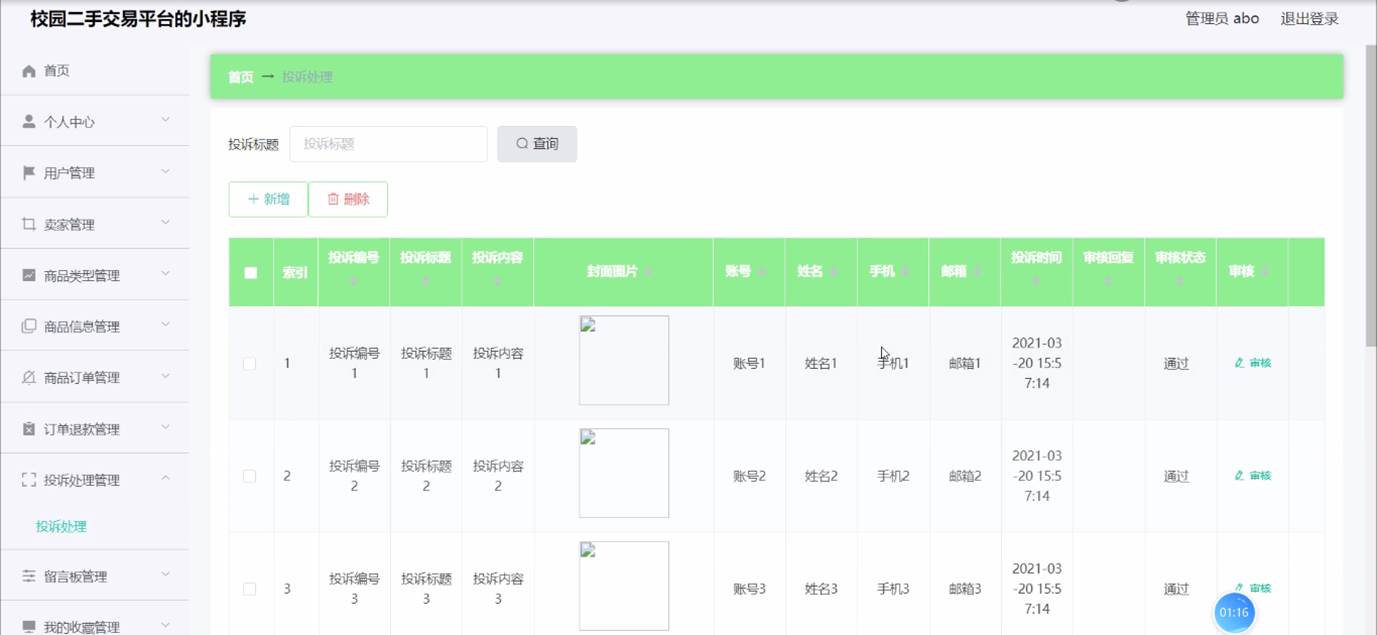Click the 投诉标题 search input field
The height and width of the screenshot is (635, 1377).
tap(388, 144)
